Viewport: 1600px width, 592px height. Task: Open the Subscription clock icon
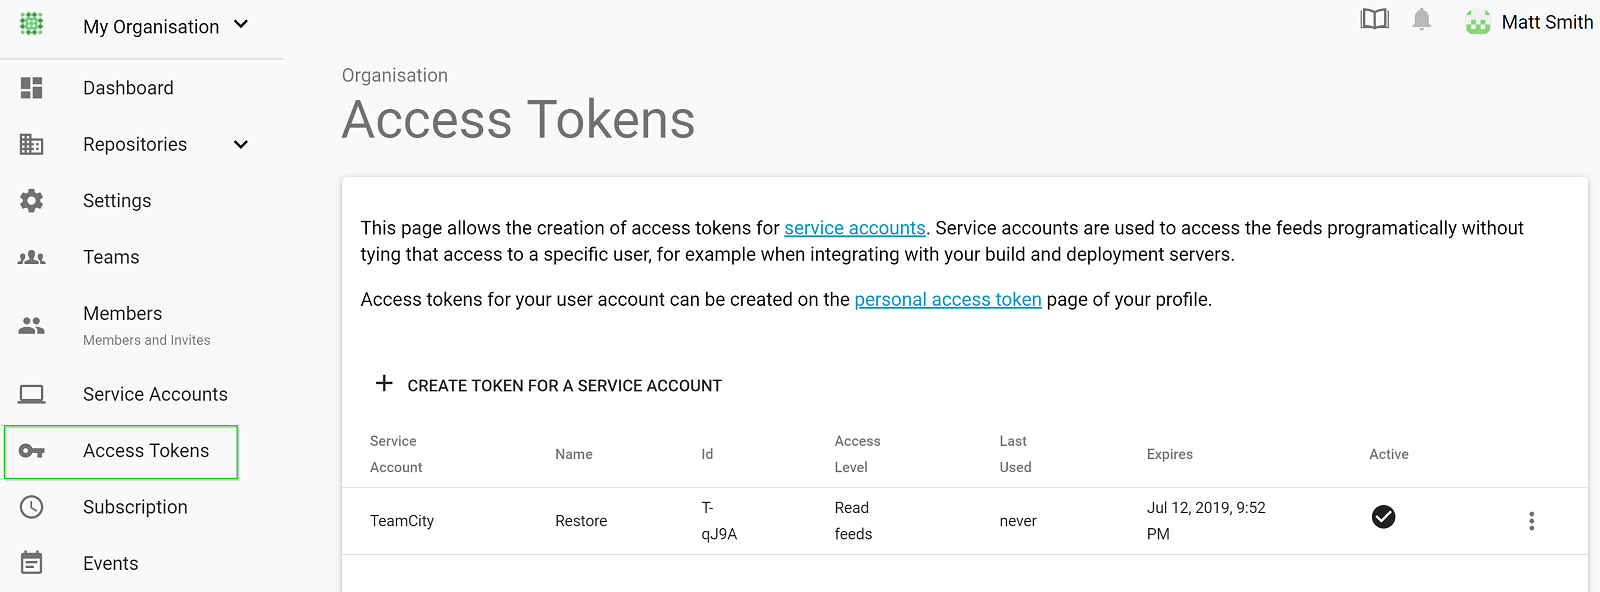pyautogui.click(x=31, y=507)
